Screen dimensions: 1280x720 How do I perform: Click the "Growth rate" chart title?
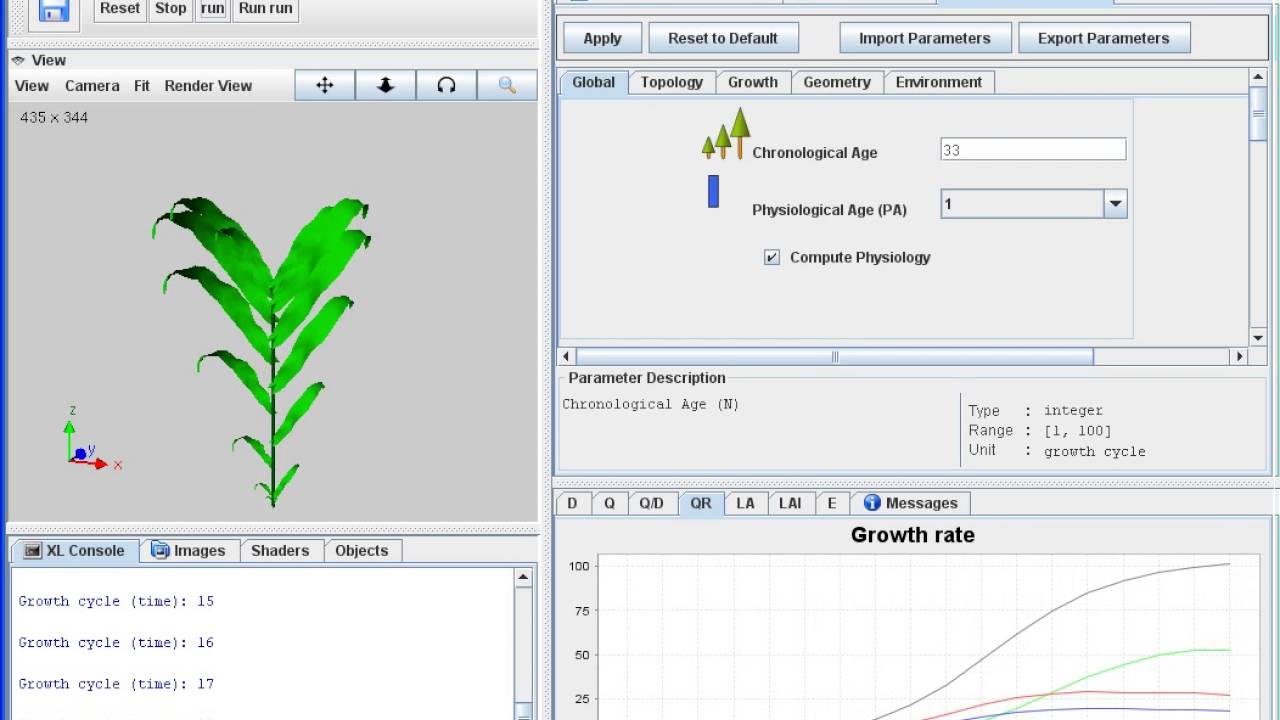pos(913,535)
